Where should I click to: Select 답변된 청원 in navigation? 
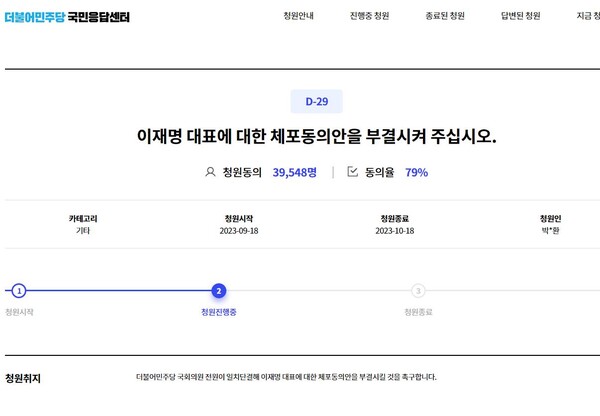pos(520,17)
